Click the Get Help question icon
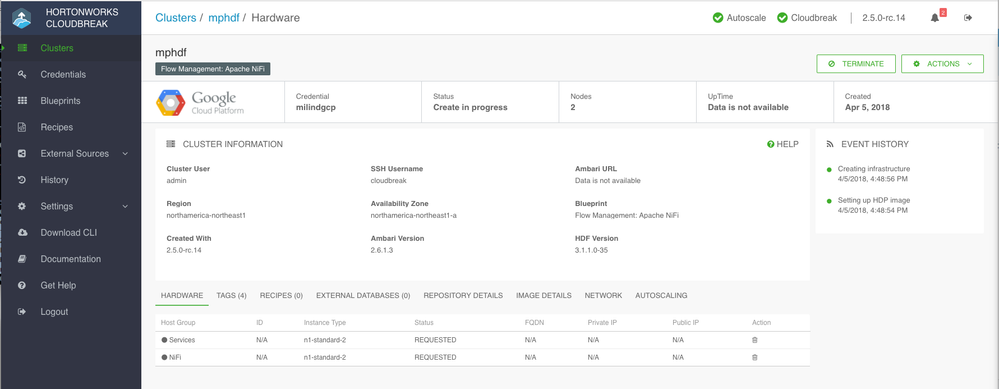The image size is (999, 389). pos(22,286)
